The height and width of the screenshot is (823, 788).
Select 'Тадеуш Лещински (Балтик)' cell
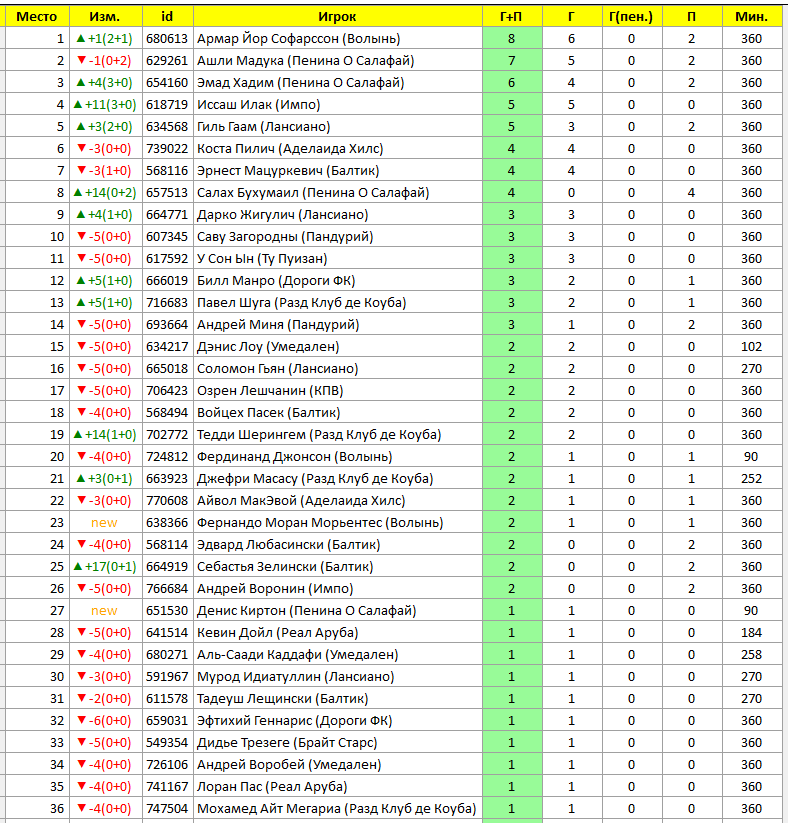coord(338,699)
